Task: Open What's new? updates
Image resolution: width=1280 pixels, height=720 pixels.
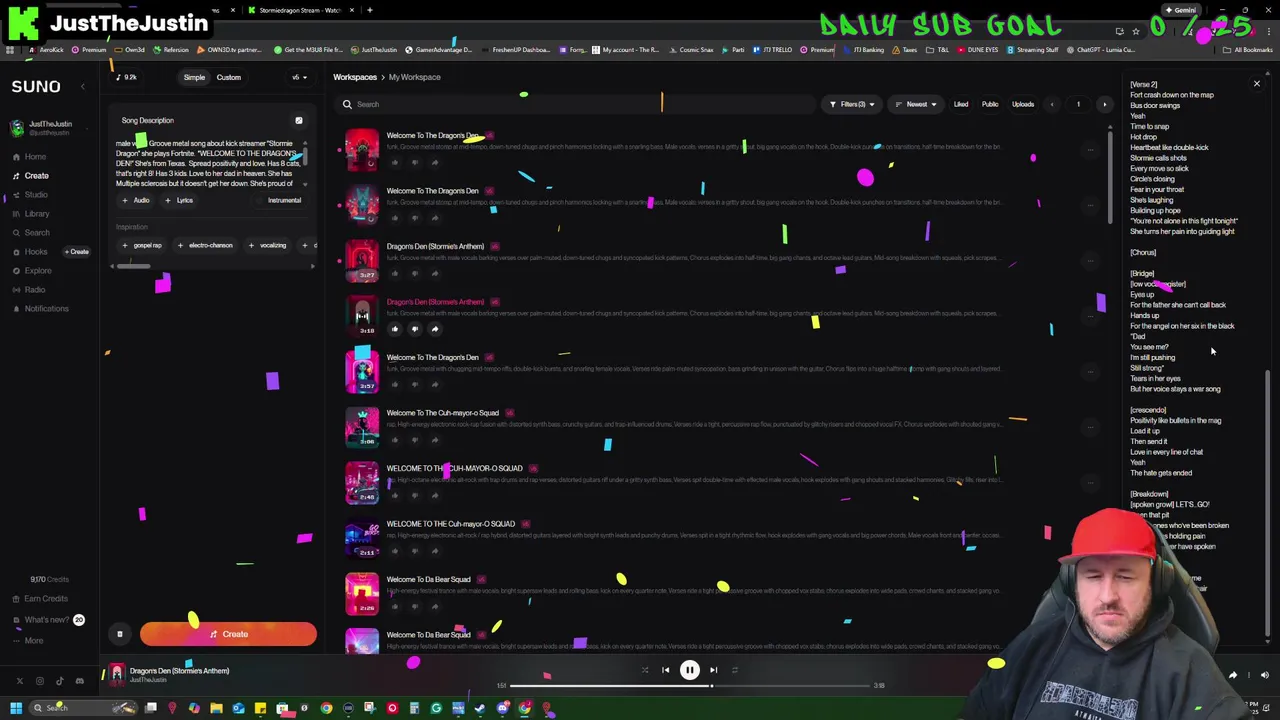Action: click(47, 620)
